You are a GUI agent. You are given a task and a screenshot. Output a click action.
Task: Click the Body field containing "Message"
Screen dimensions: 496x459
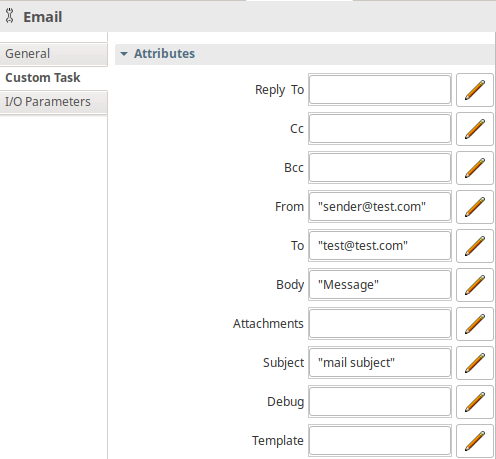pyautogui.click(x=380, y=285)
